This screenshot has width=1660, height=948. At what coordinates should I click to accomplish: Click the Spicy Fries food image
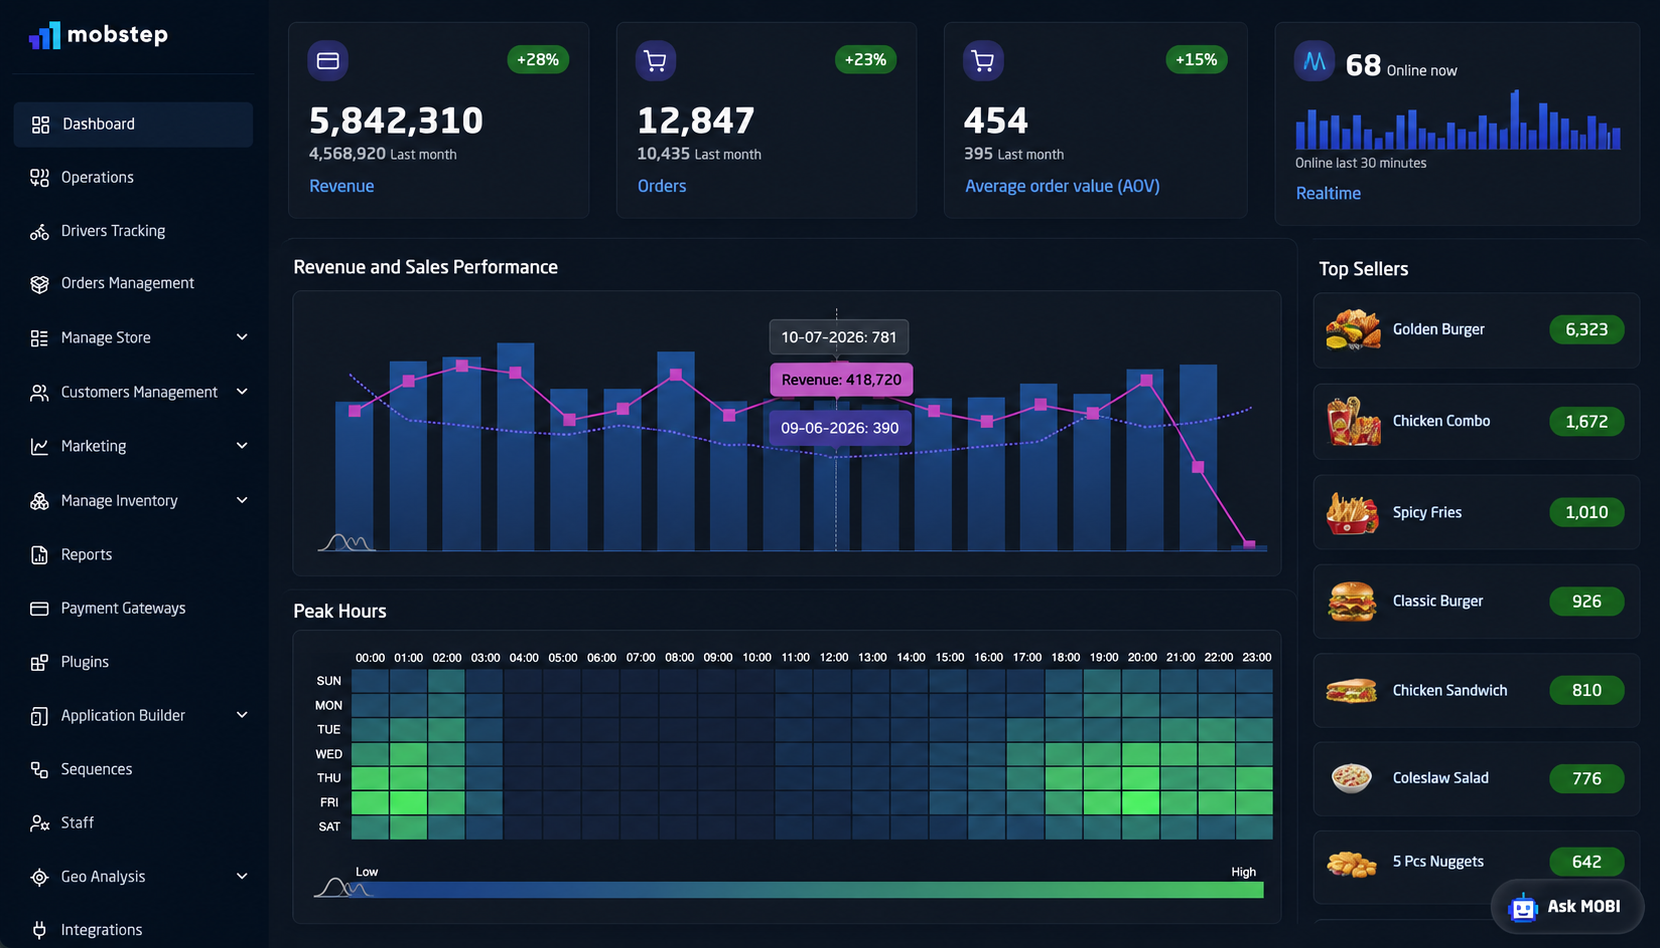[x=1352, y=512]
